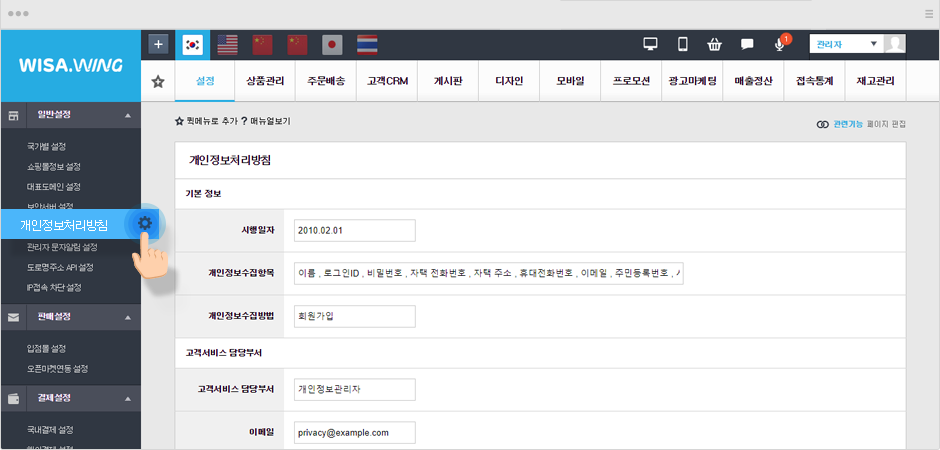Viewport: 940px width, 450px height.
Task: Open the 관리자 account dropdown
Action: [846, 44]
